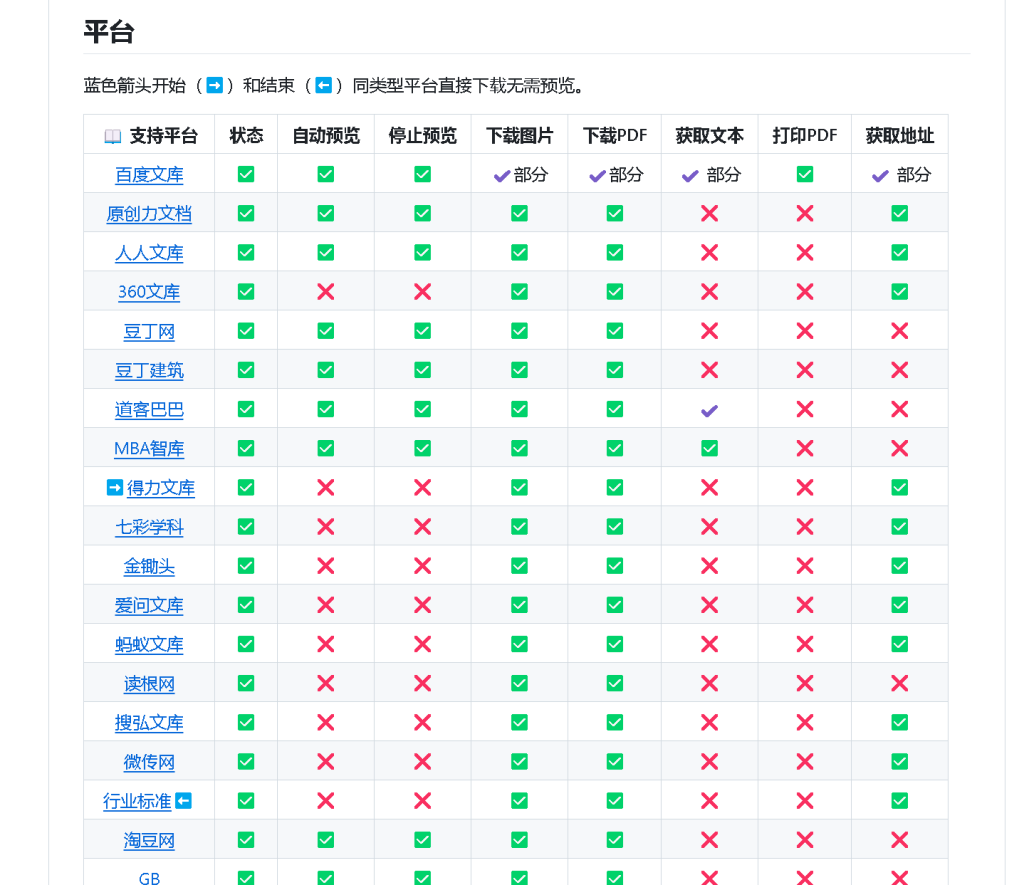
Task: Click the red cross in 金锄头 停止预览 cell
Action: [x=423, y=566]
